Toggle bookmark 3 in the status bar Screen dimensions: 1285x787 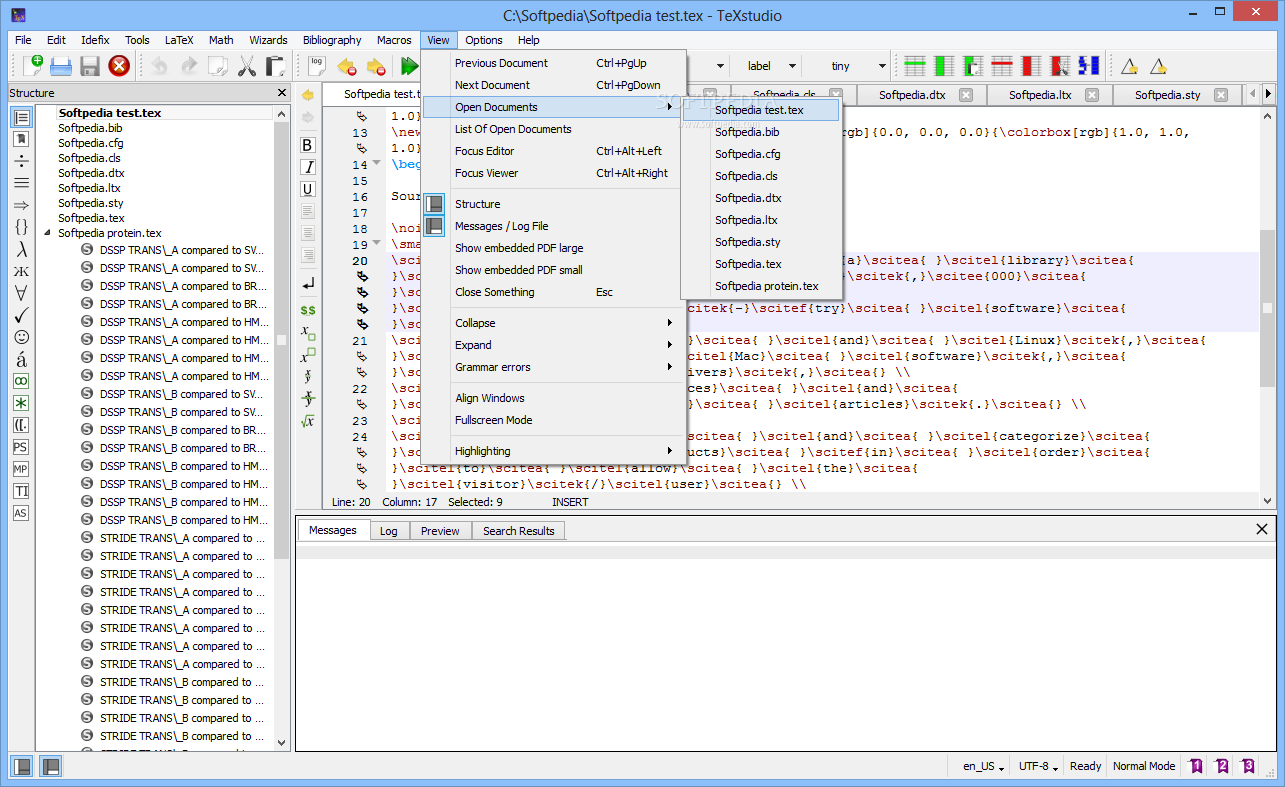pos(1247,766)
